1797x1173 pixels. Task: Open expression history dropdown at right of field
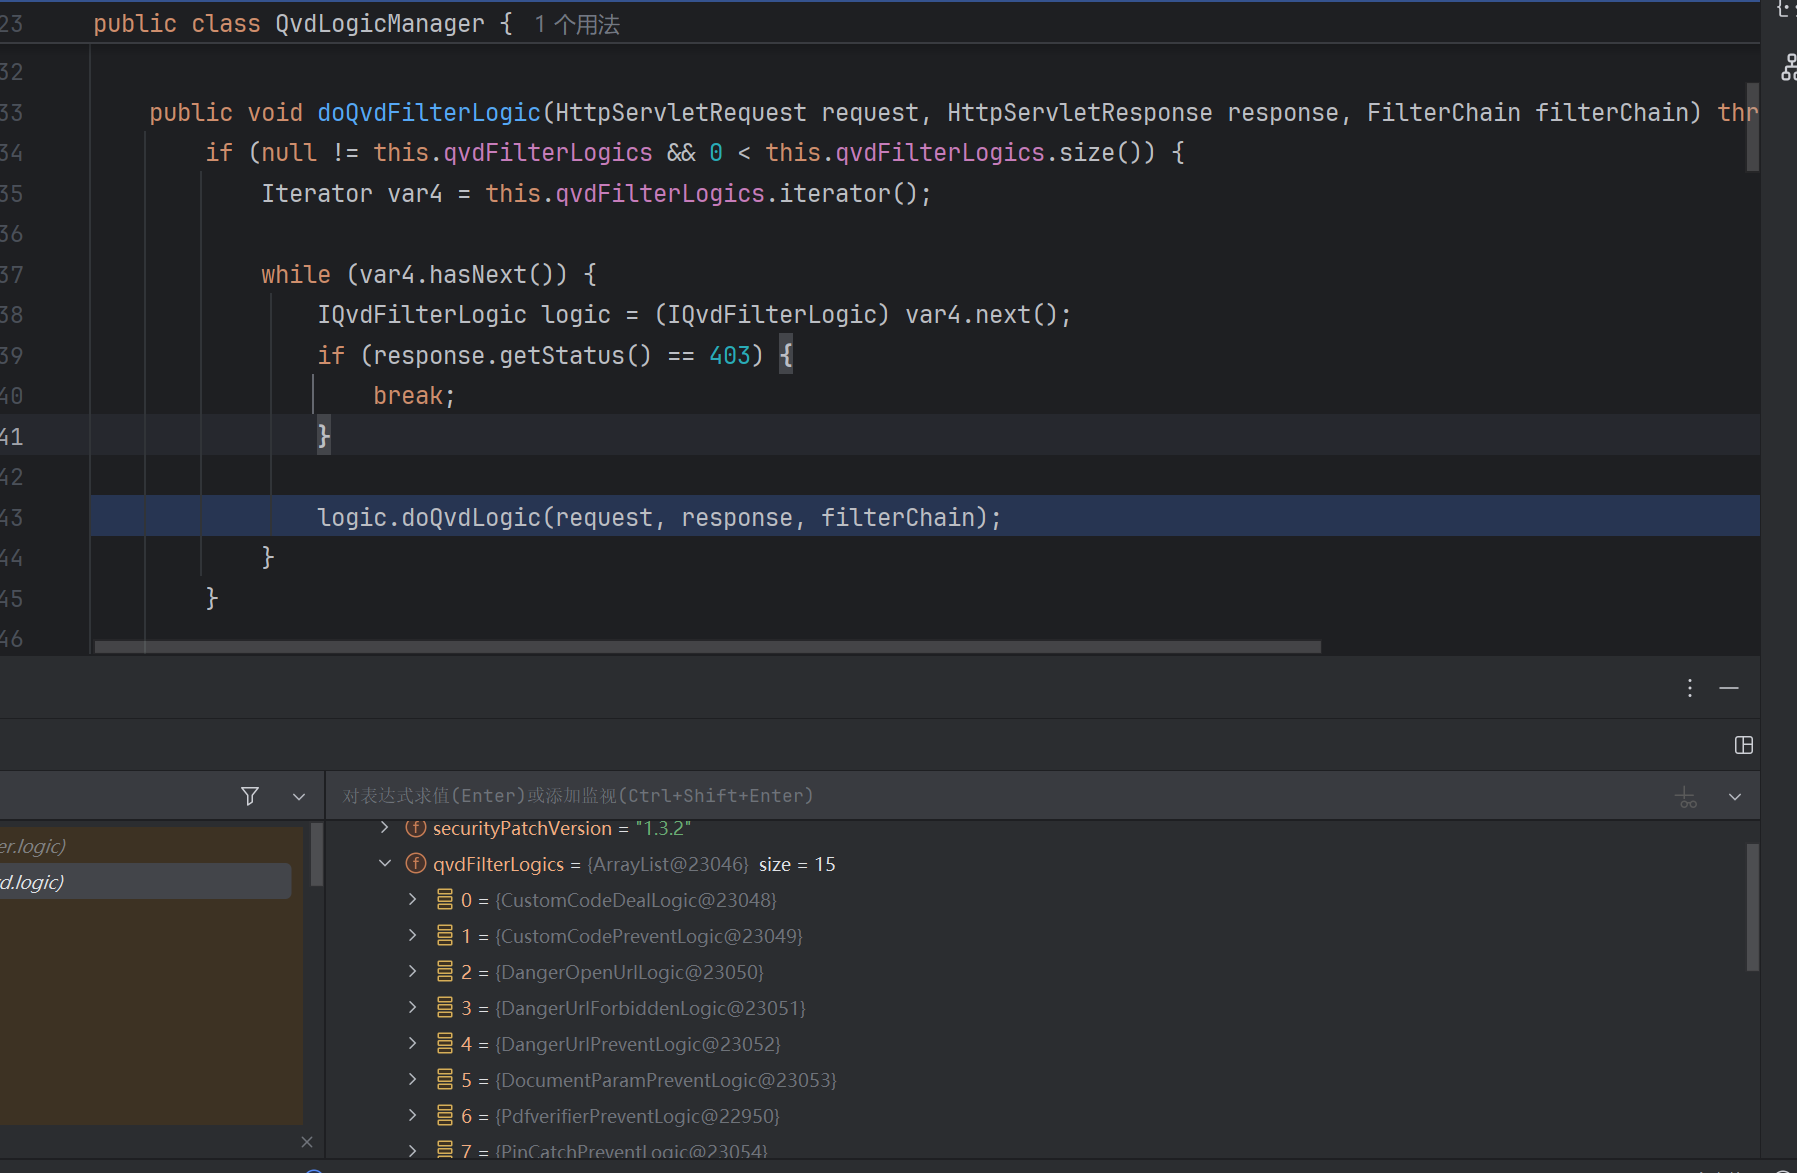(x=1735, y=797)
